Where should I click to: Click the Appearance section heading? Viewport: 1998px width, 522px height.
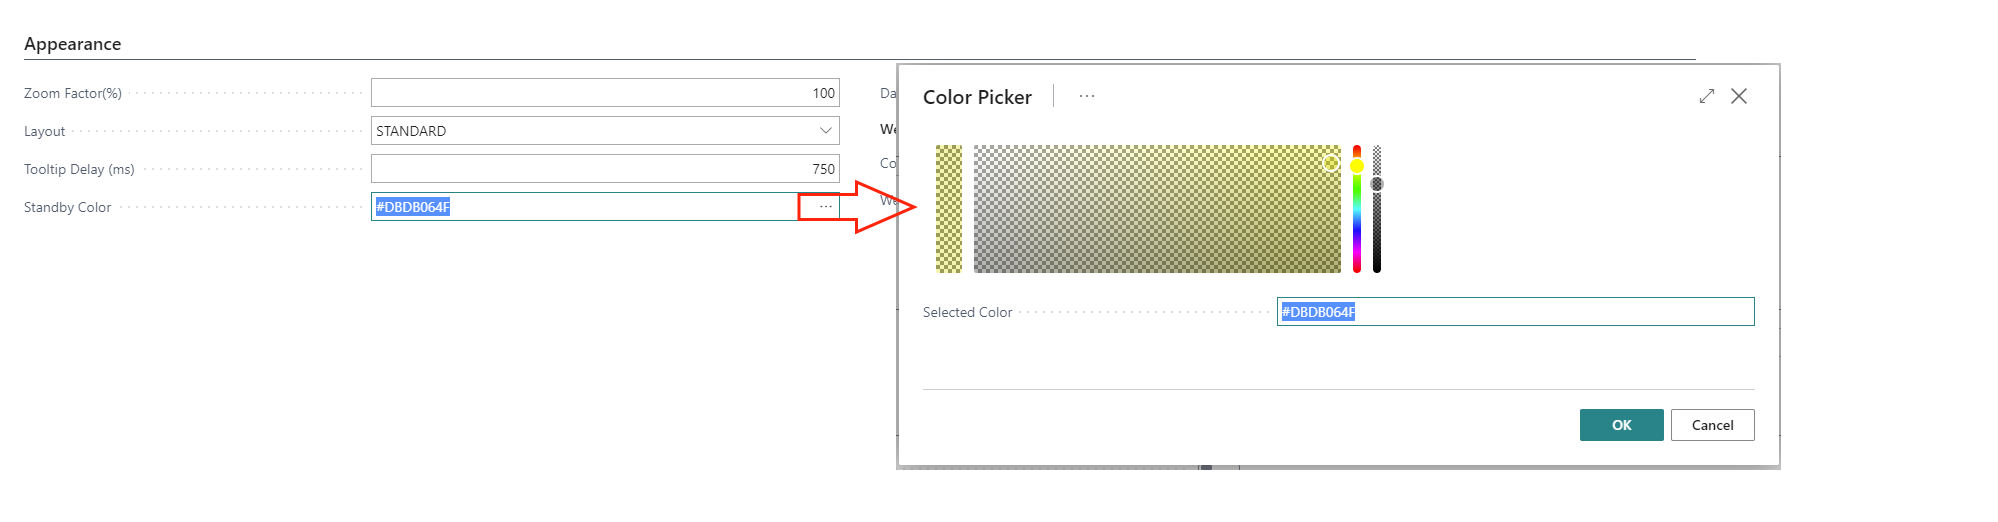point(73,44)
